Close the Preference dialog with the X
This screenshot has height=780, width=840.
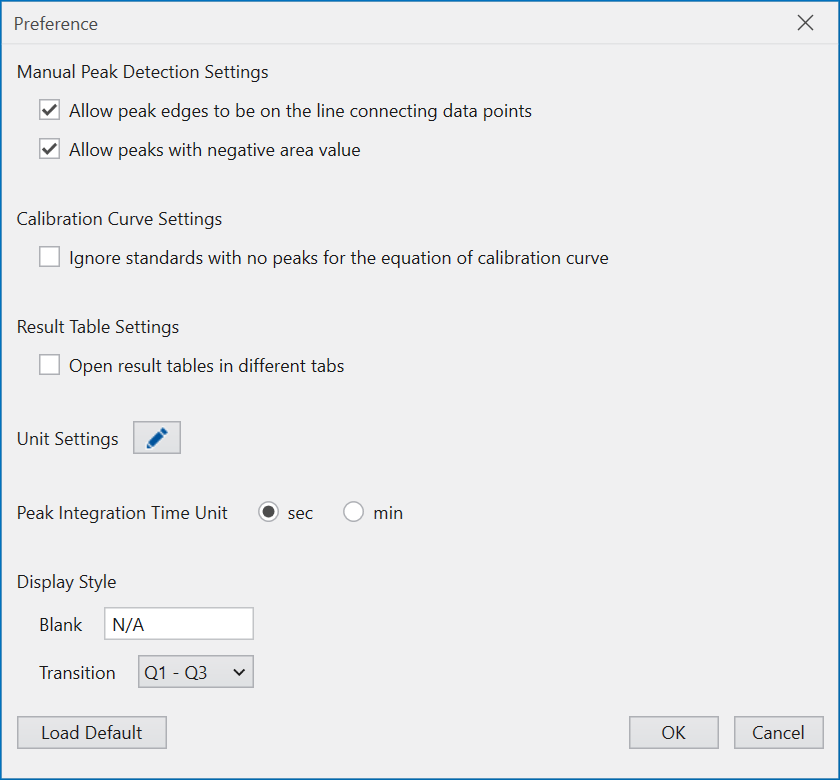tap(805, 23)
